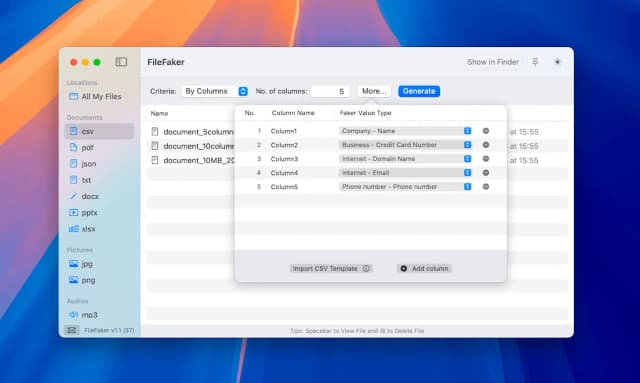Remove Column1 using its minus icon
640x383 pixels.
pos(486,131)
